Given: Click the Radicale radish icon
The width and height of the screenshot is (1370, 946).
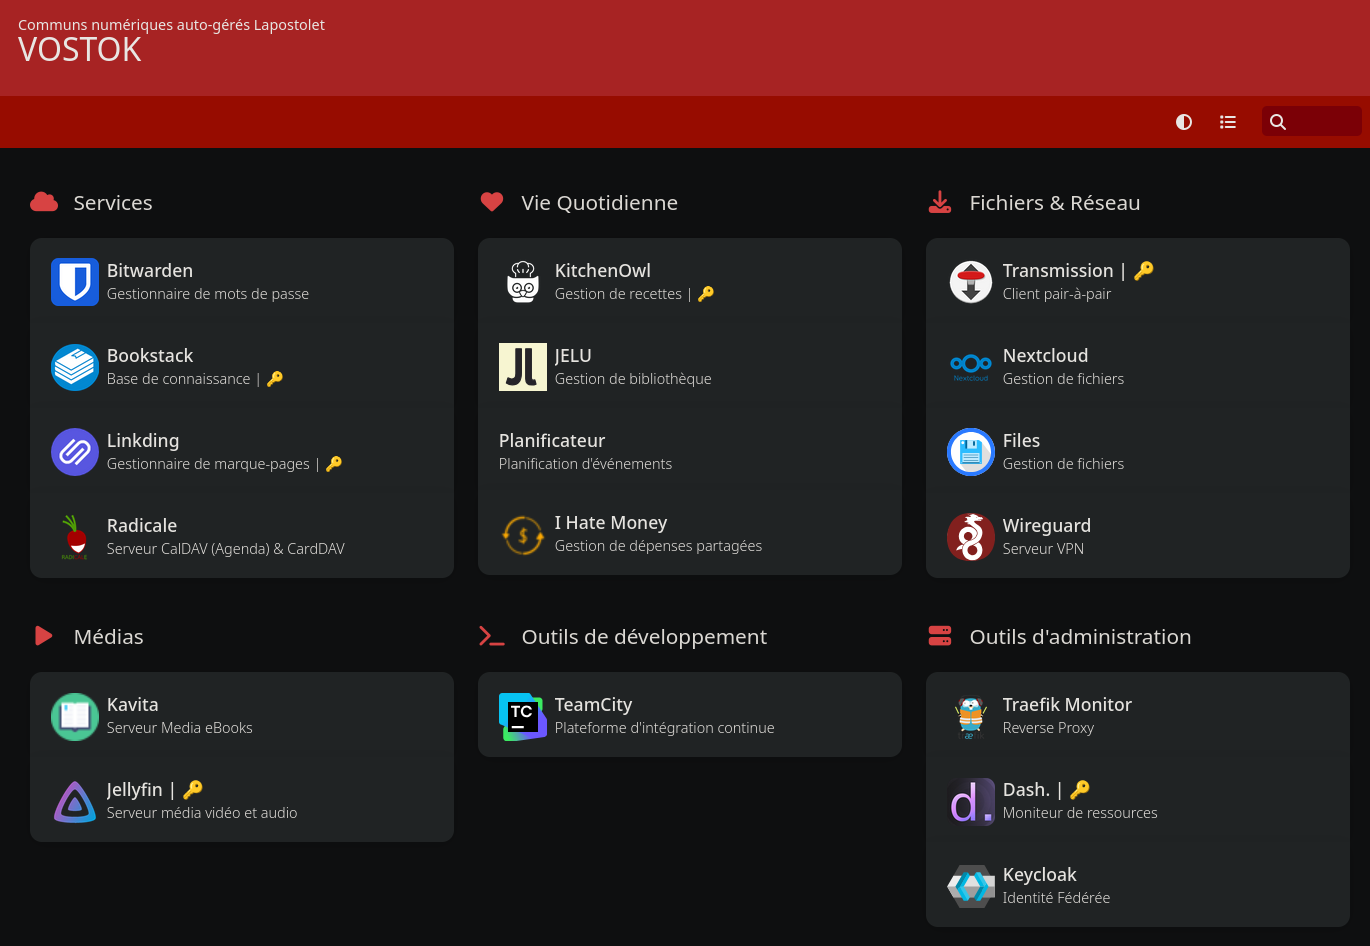Looking at the screenshot, I should (x=75, y=537).
